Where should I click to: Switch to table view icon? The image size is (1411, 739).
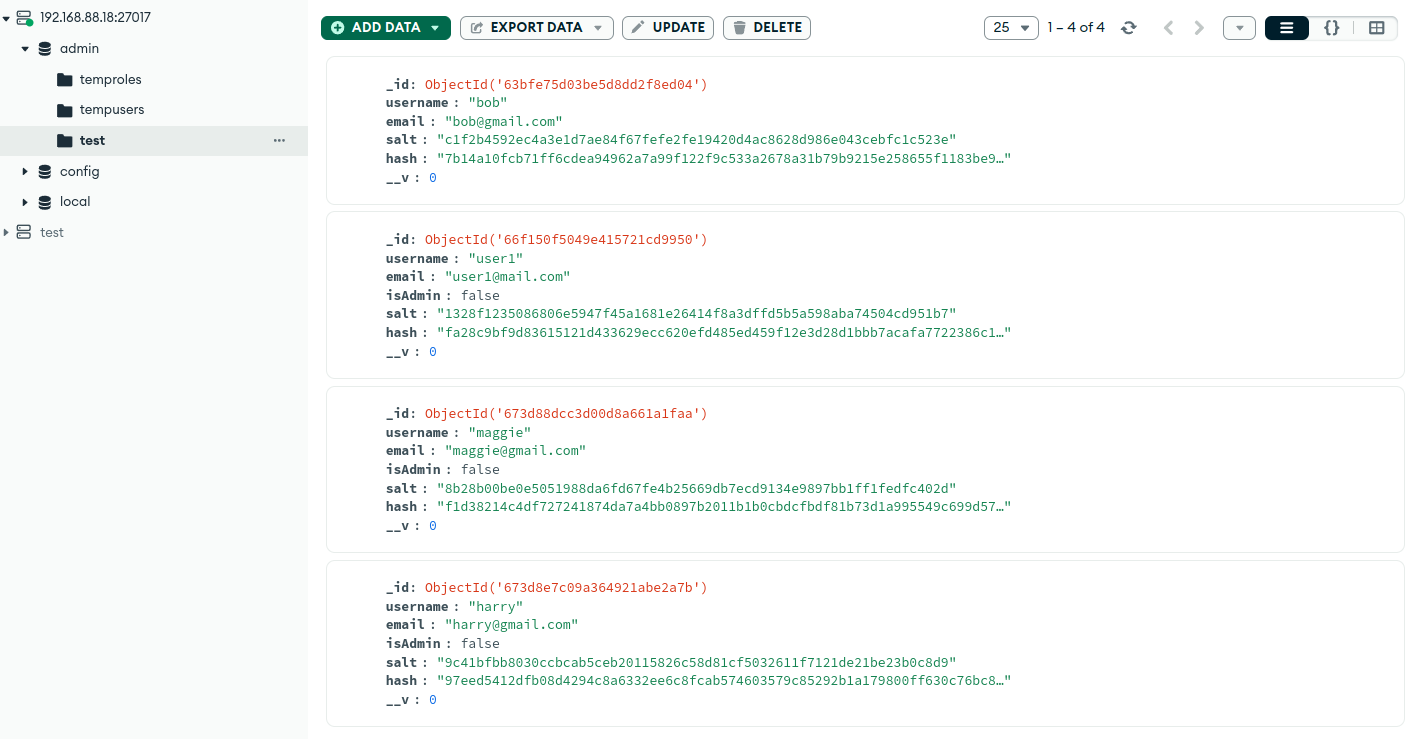(x=1376, y=28)
